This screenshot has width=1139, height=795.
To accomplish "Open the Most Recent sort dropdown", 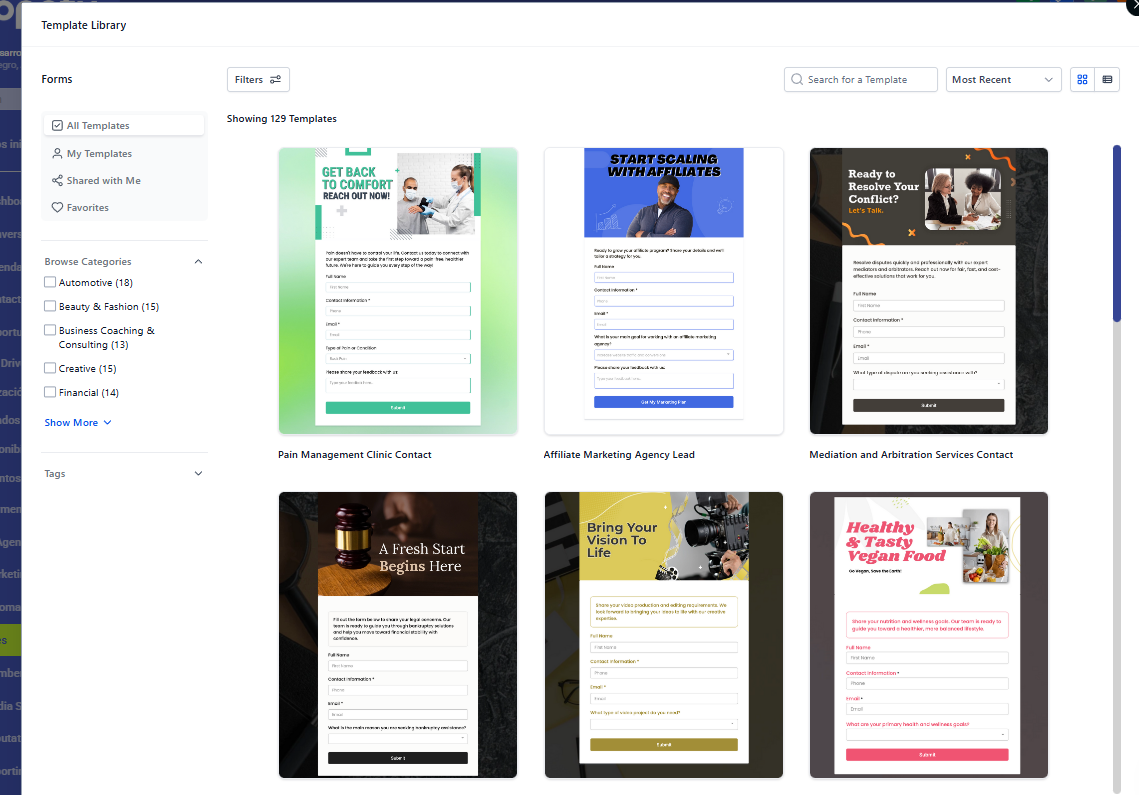I will pyautogui.click(x=1003, y=80).
